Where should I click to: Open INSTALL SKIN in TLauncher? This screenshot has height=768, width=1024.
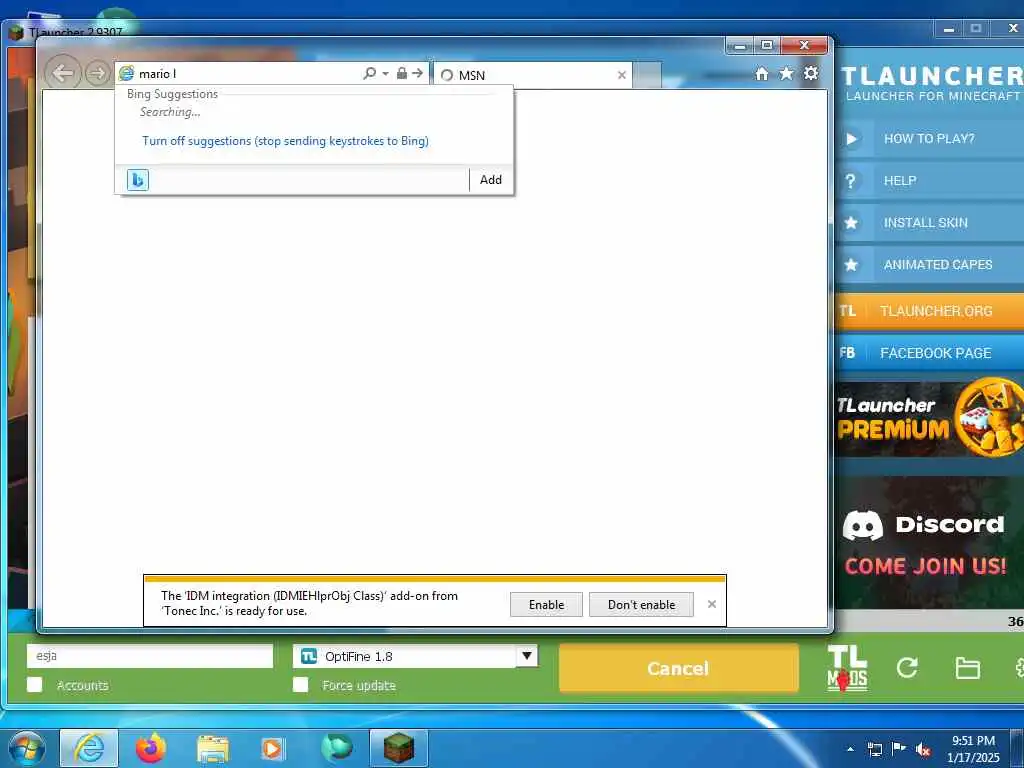pyautogui.click(x=929, y=223)
